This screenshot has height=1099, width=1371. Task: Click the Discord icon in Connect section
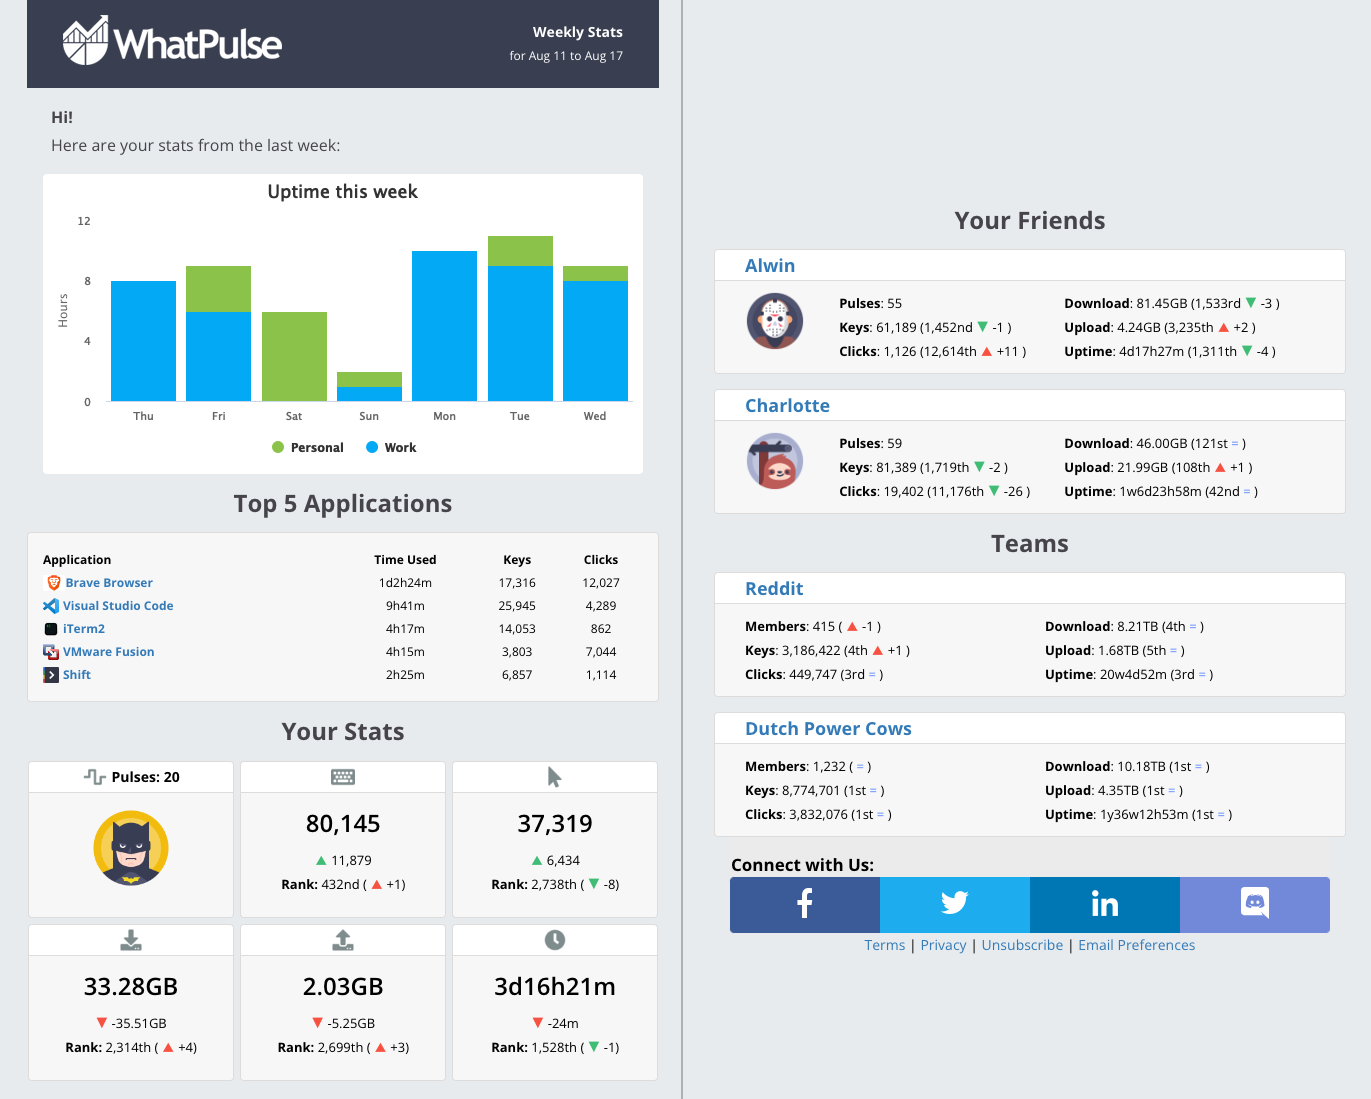click(x=1254, y=904)
